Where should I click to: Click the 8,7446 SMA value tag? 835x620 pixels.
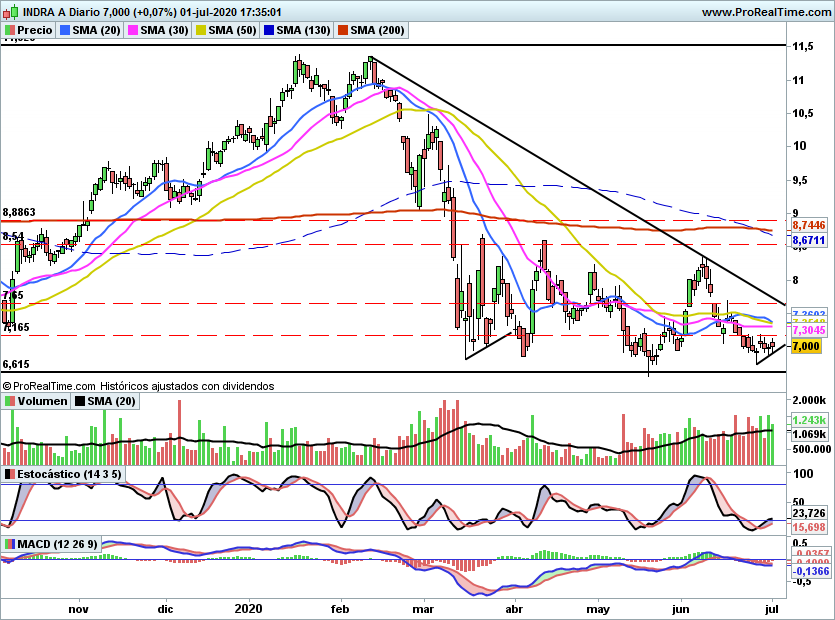808,225
